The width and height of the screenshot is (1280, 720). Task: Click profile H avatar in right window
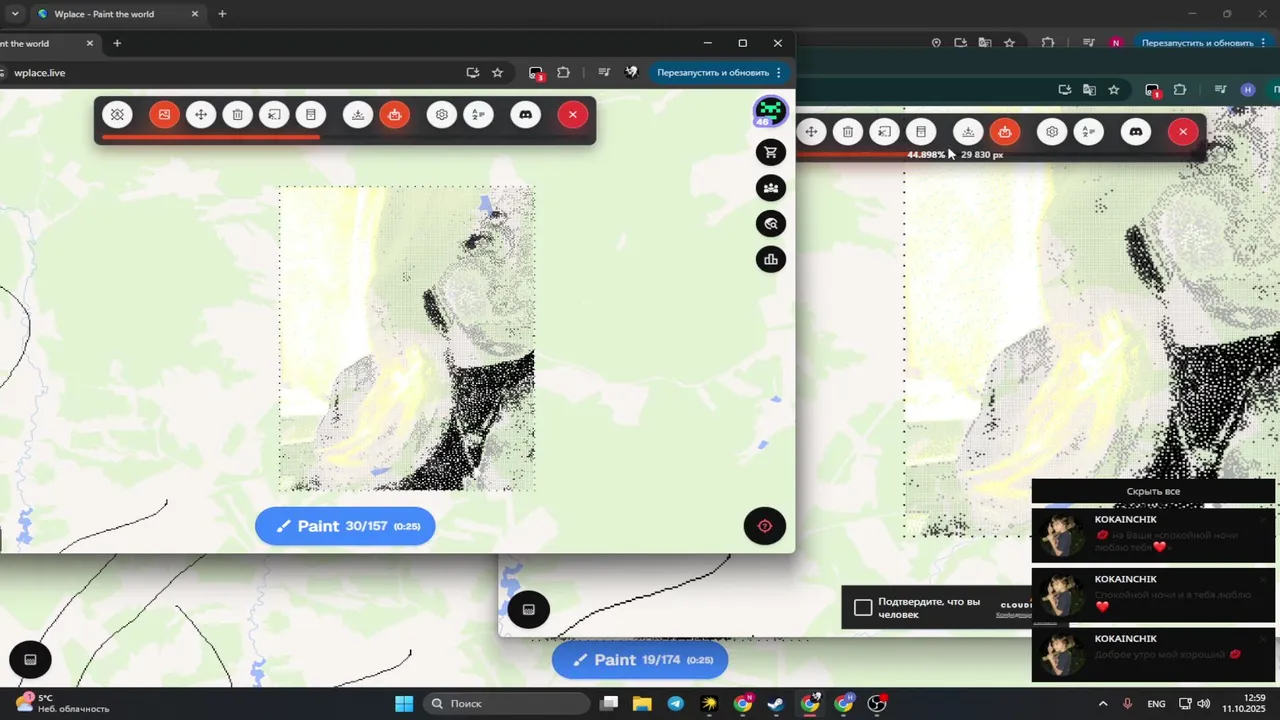point(1247,90)
